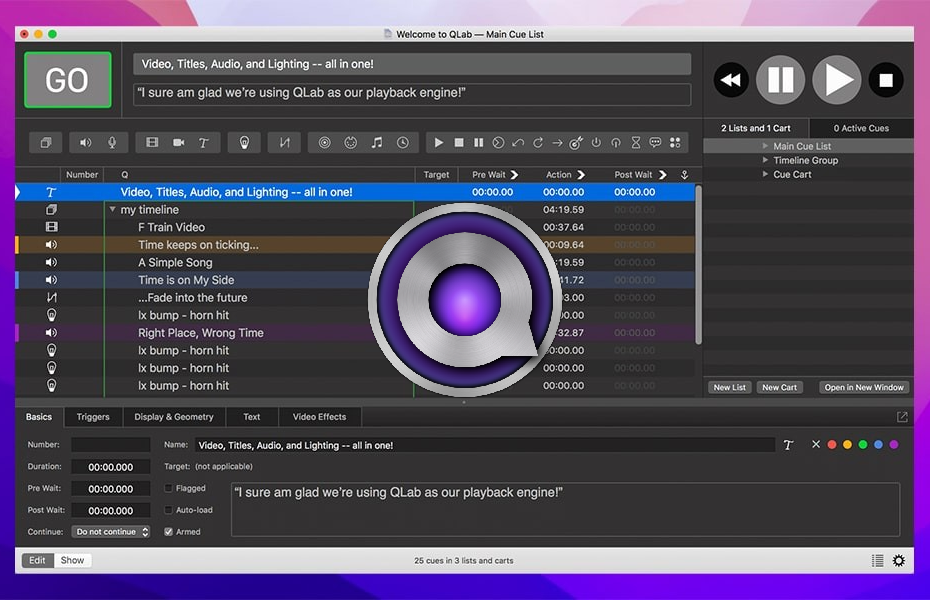
Task: Add a Text cue from the toolbar
Action: click(203, 143)
